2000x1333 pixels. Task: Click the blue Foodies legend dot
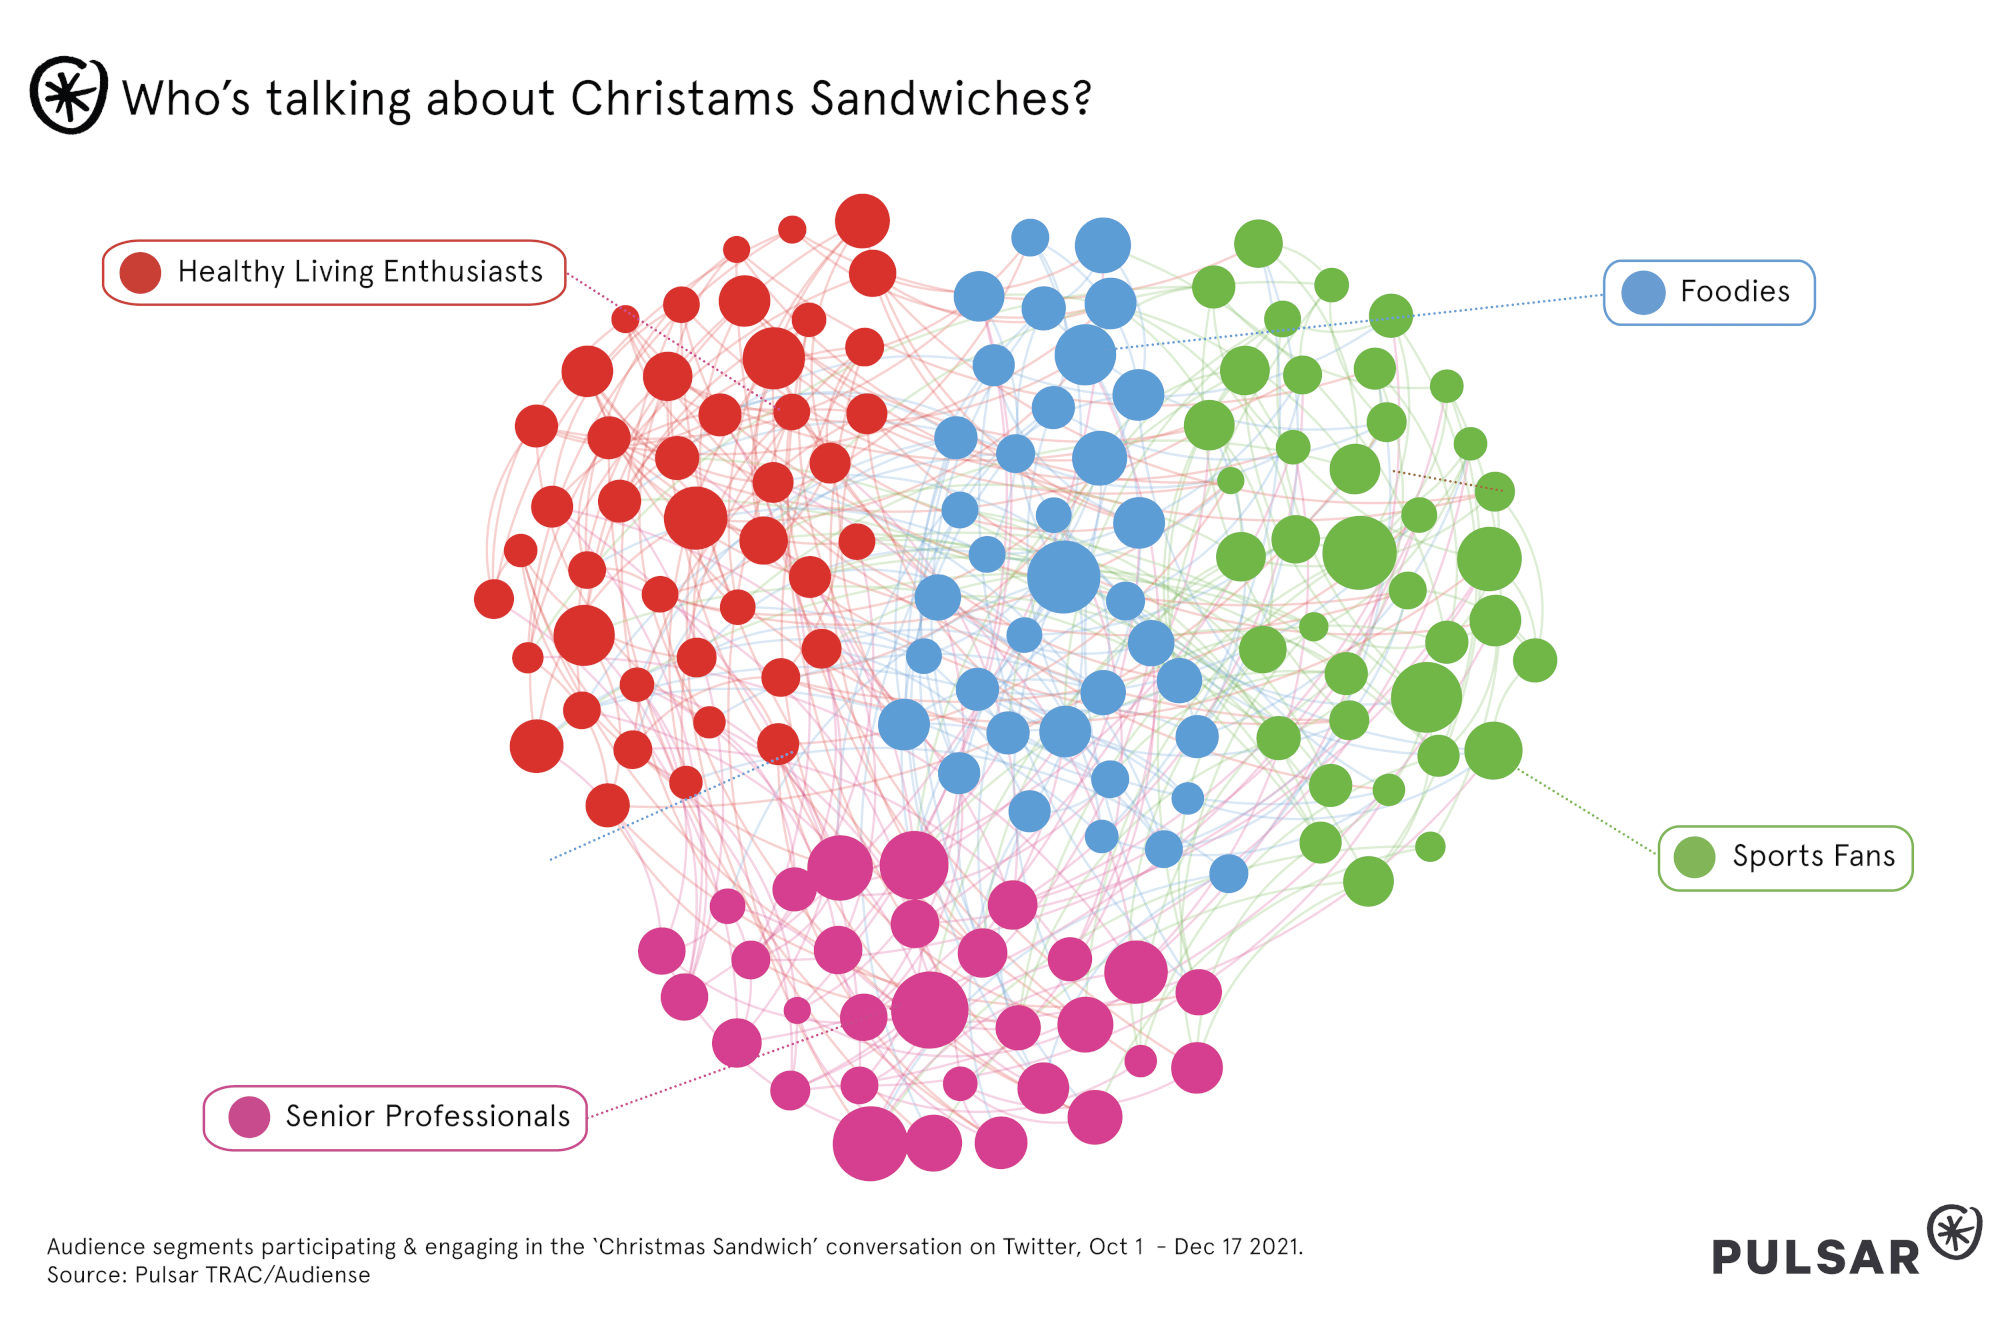tap(1643, 293)
